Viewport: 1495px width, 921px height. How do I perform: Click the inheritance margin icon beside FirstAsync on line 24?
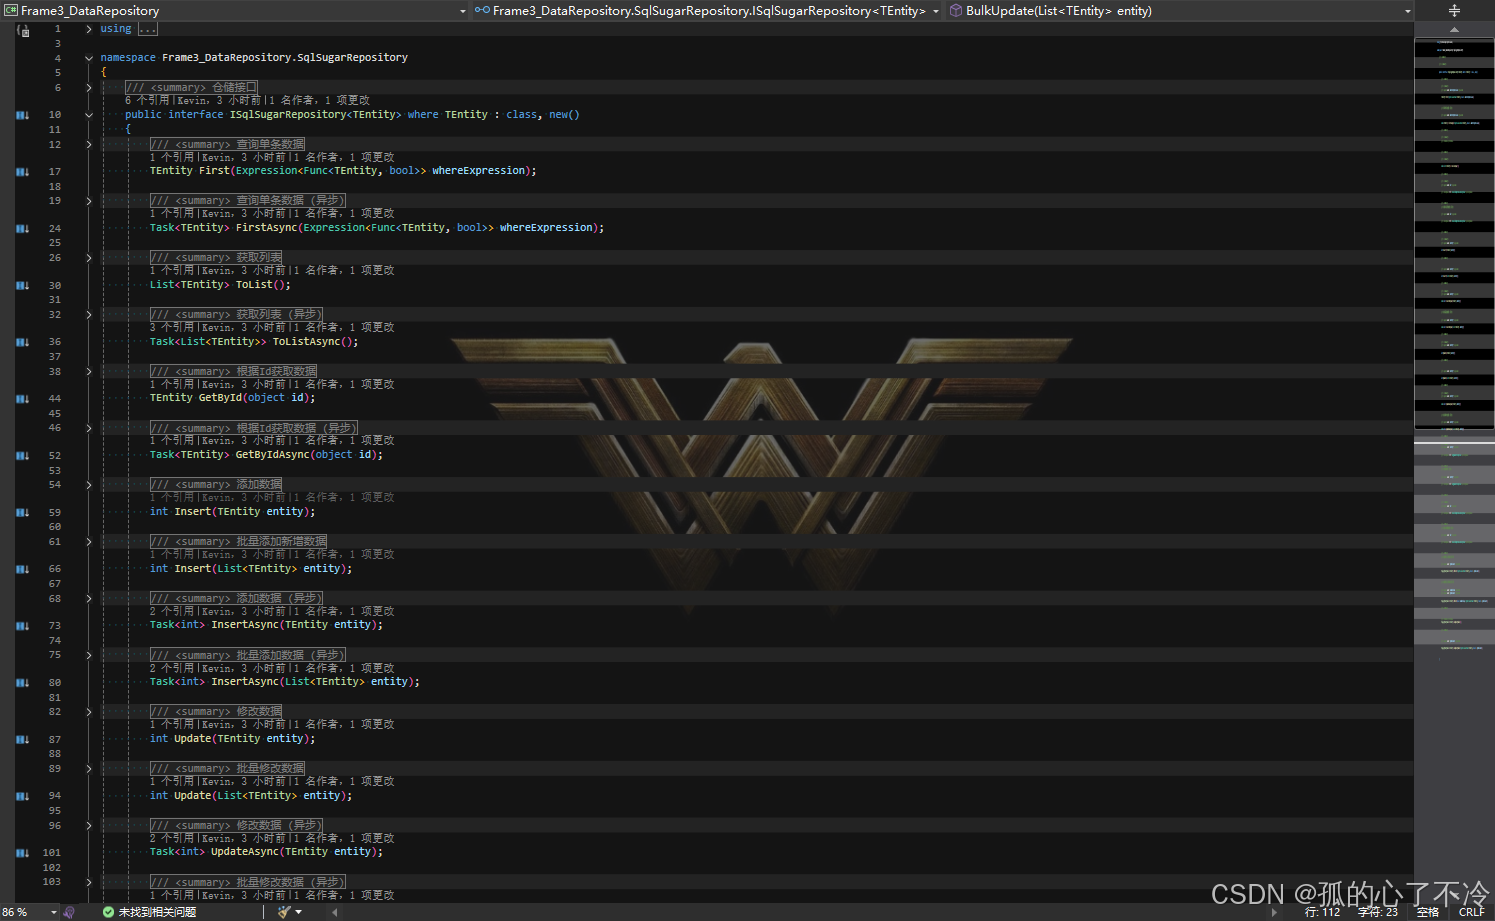22,229
